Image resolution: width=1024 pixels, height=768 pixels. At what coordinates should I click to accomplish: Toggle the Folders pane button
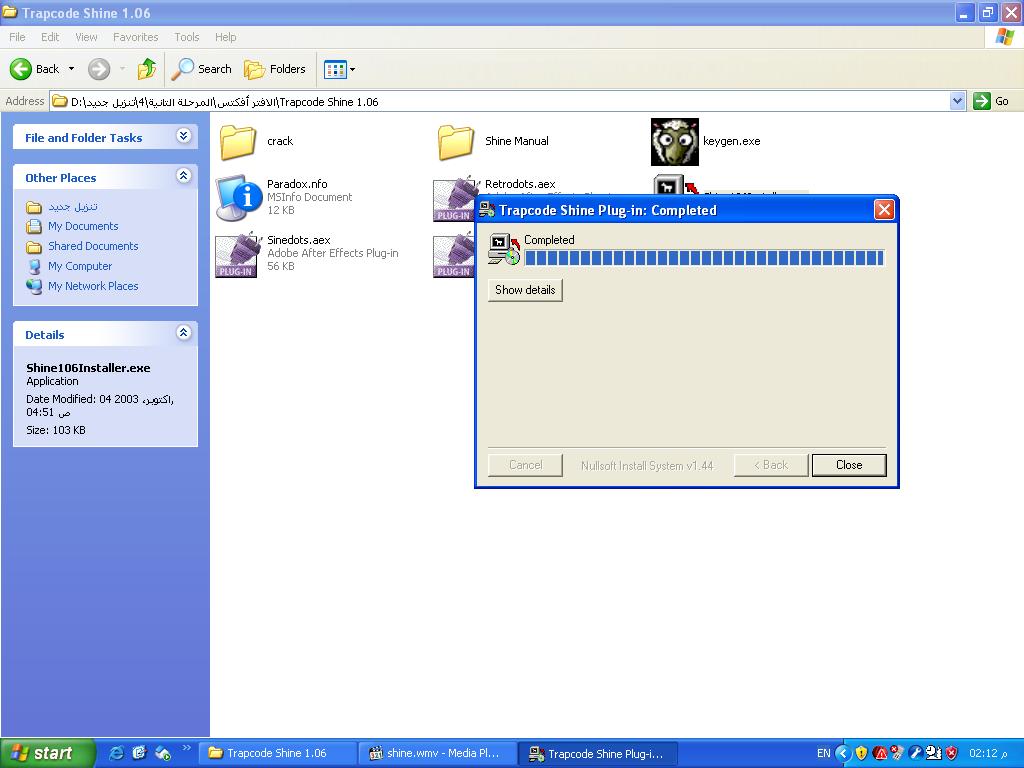point(274,69)
